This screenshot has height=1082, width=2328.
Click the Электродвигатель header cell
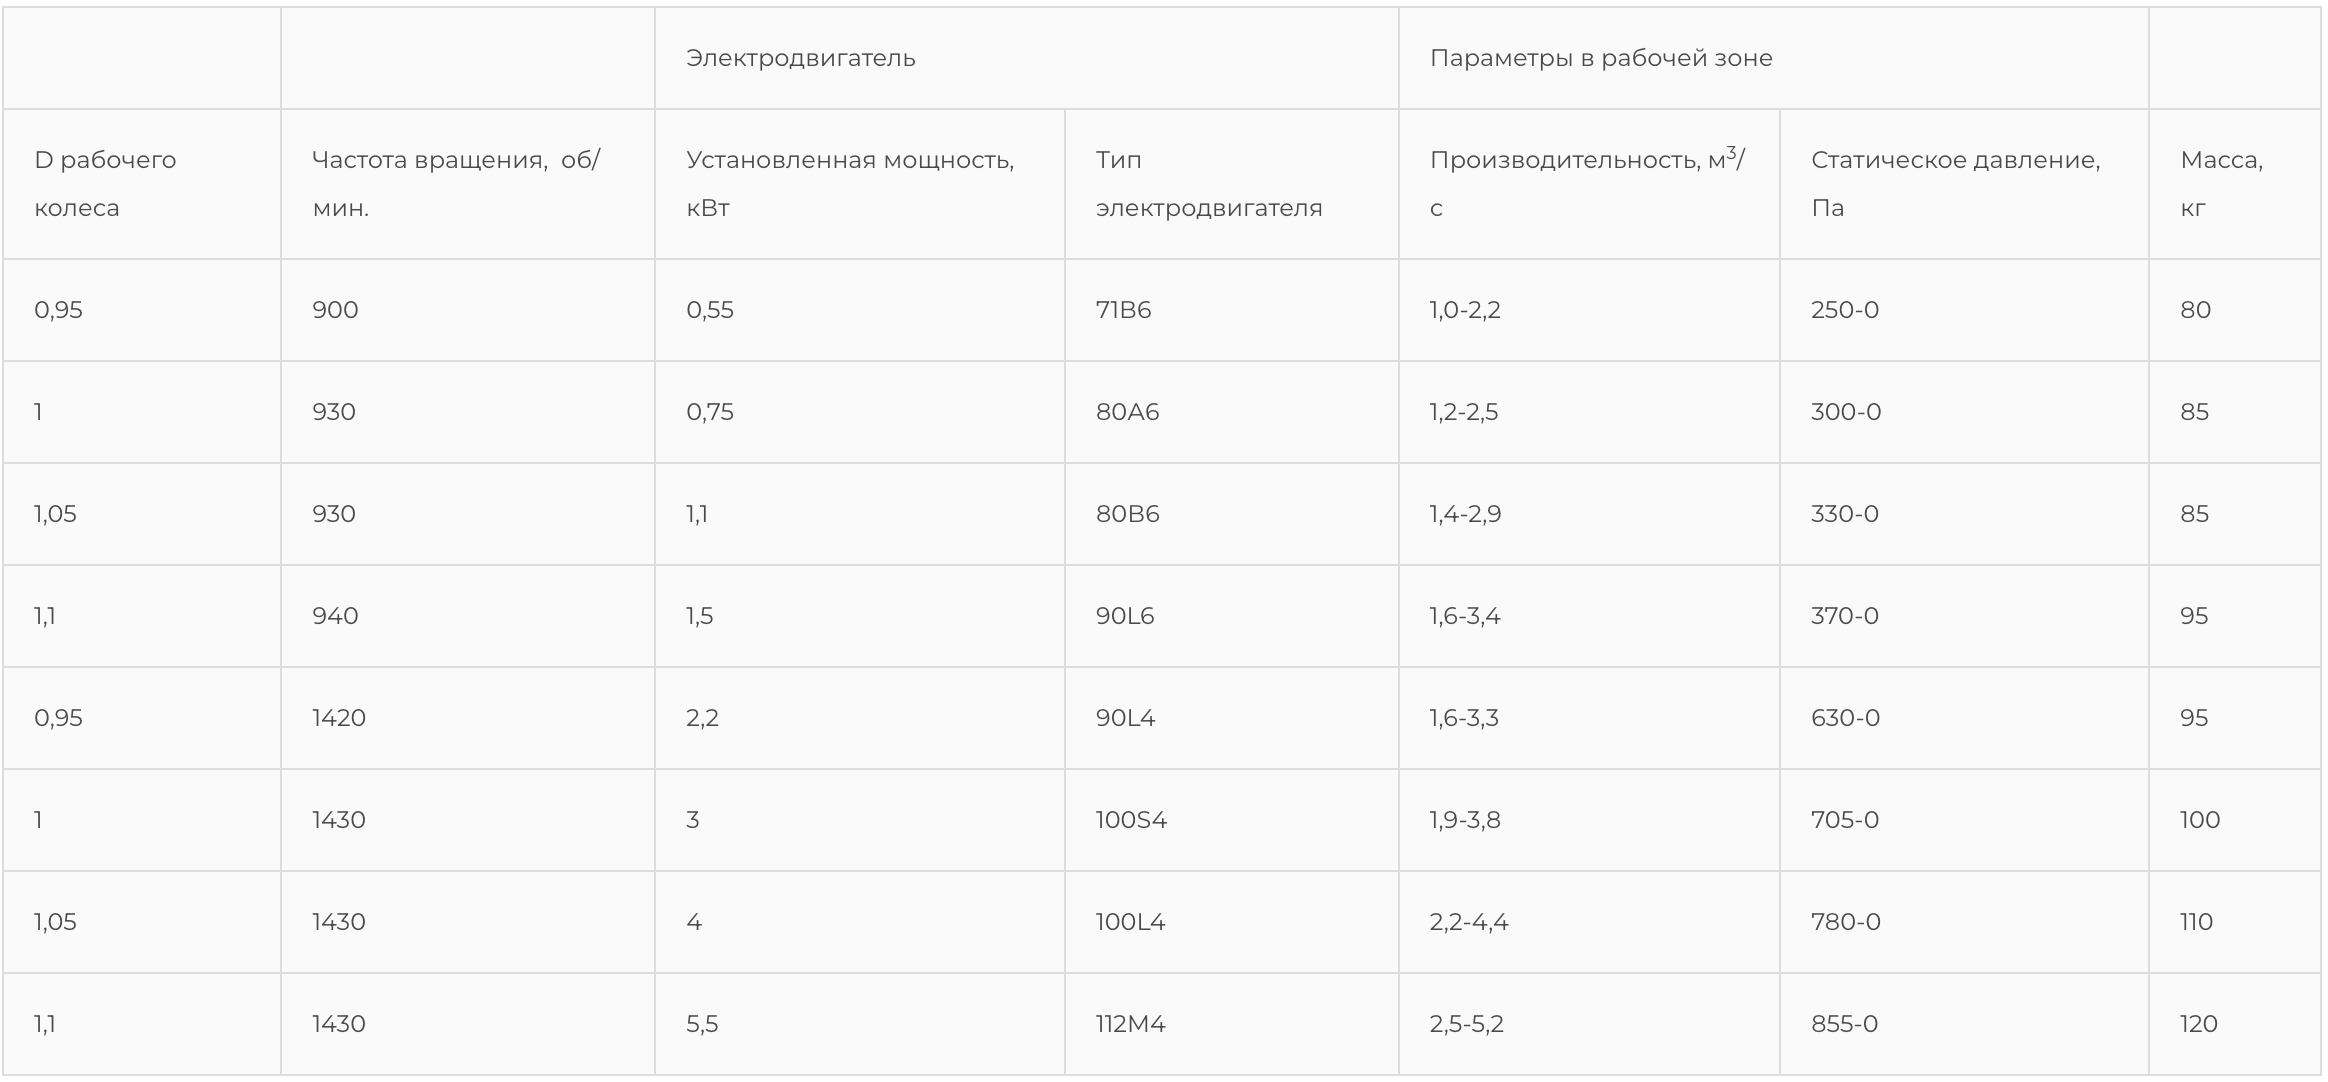tap(800, 58)
